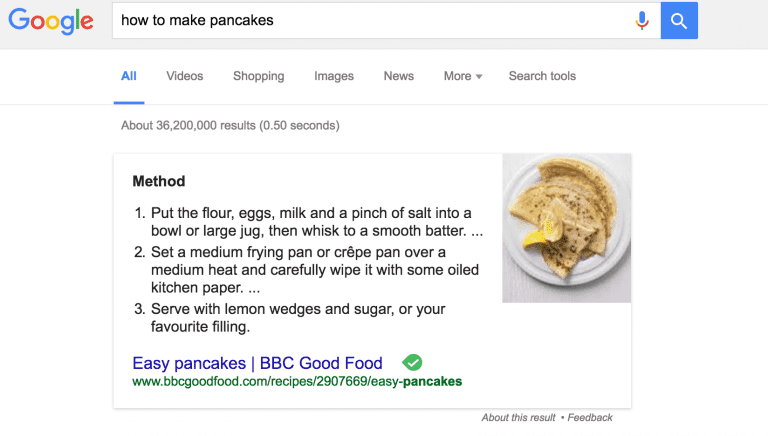
Task: Open the Shopping results tab
Action: coord(258,76)
